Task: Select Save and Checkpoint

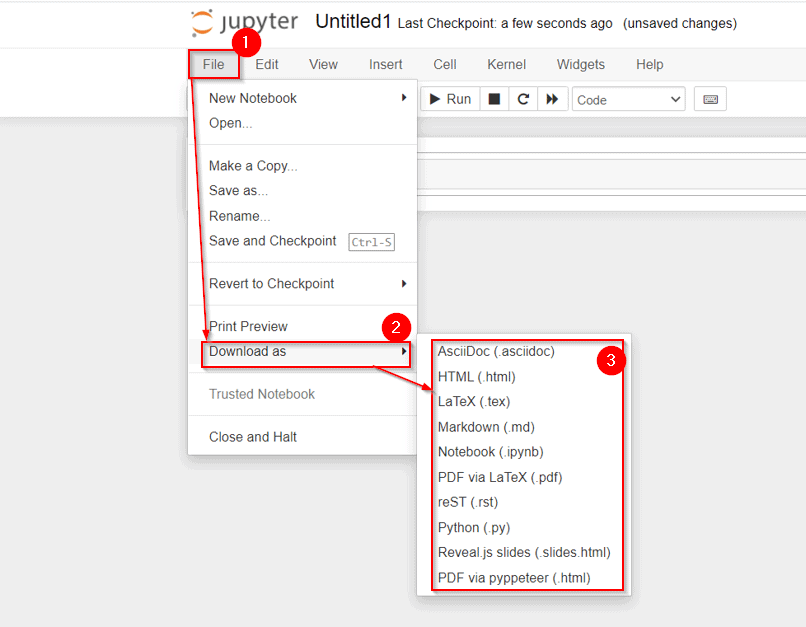Action: tap(273, 241)
